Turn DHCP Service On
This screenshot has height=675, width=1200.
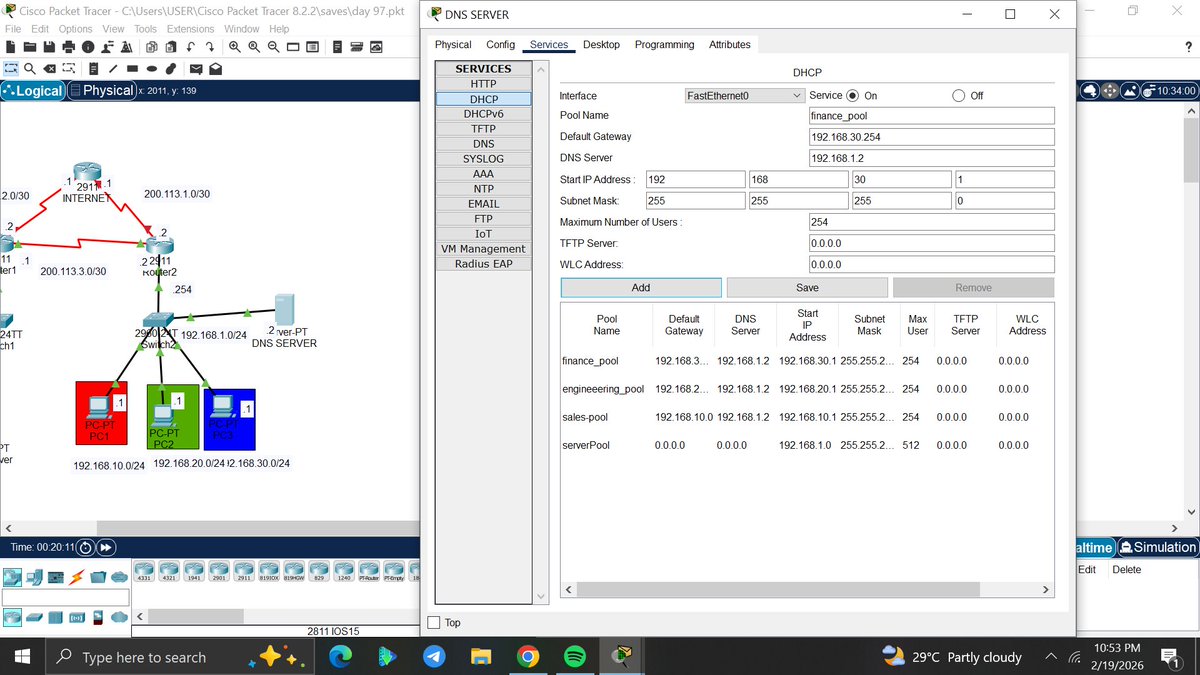tap(853, 96)
